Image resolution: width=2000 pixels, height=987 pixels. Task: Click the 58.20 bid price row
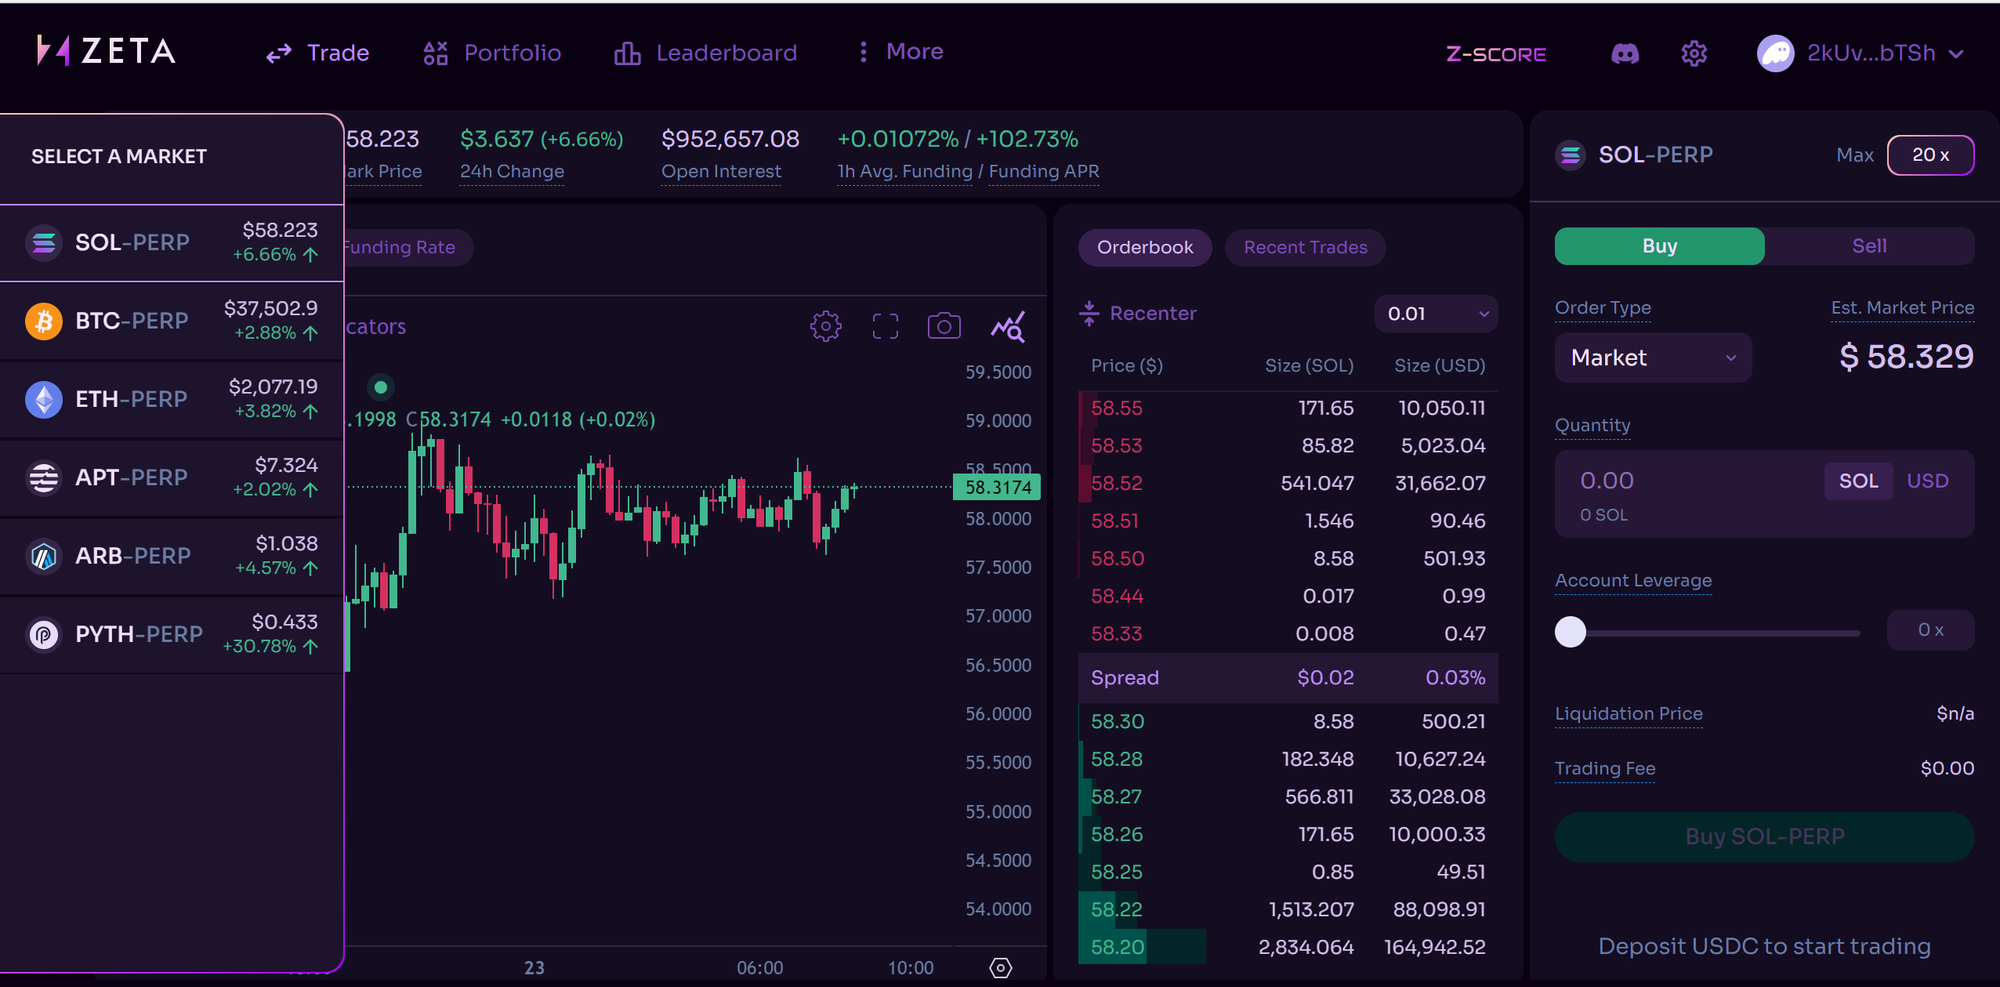1288,947
